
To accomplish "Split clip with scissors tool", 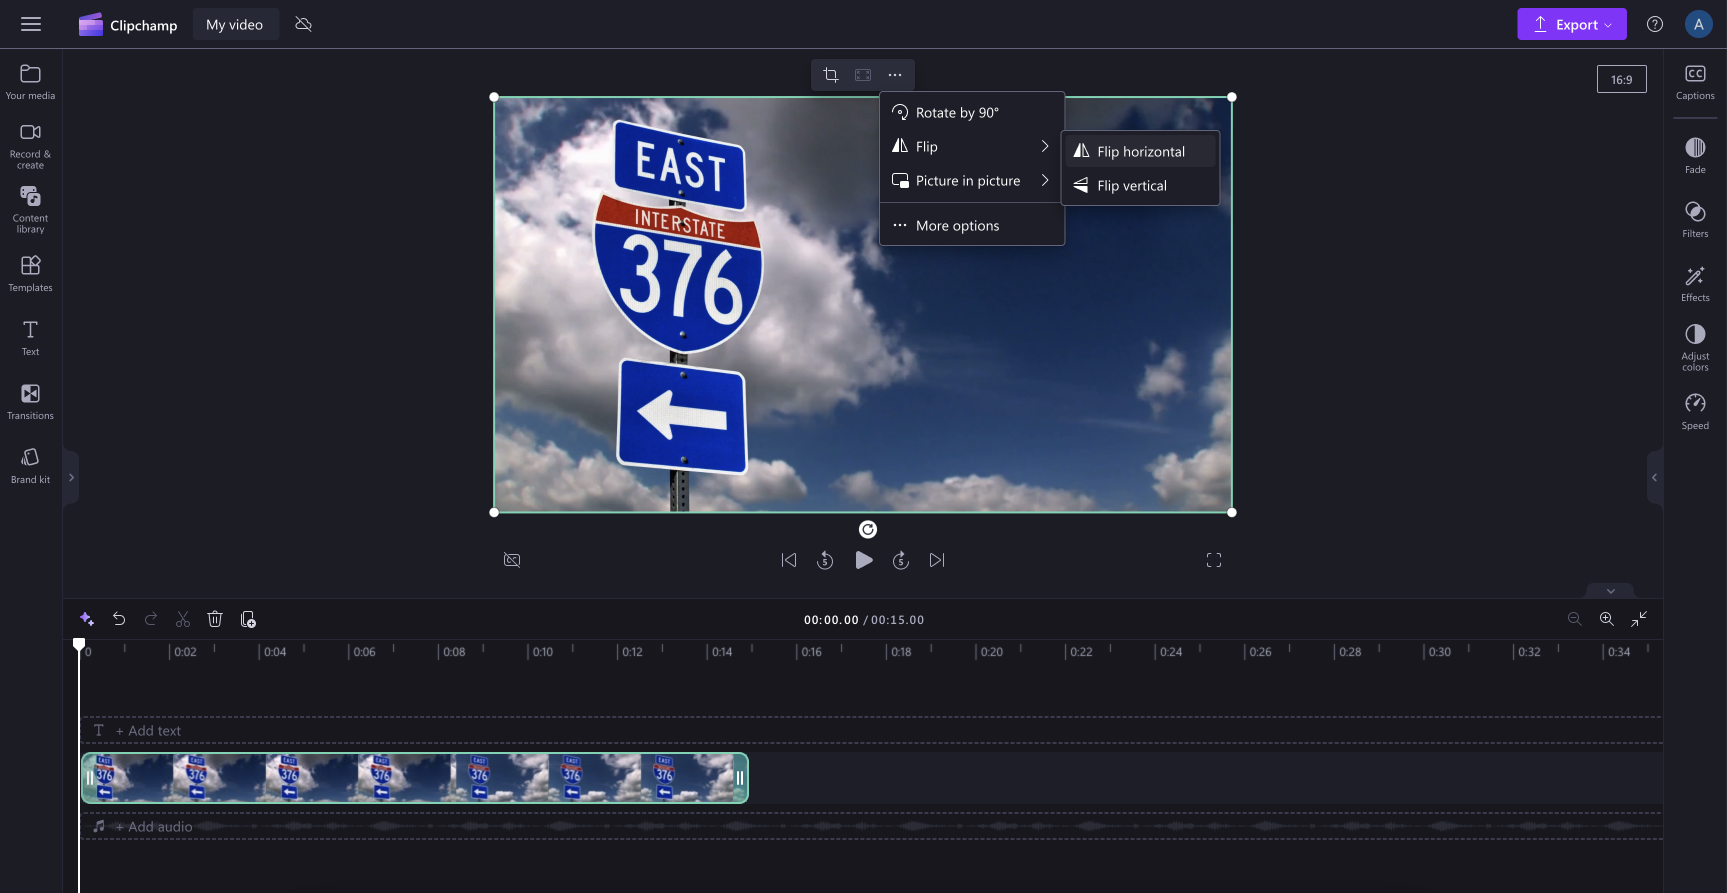I will (x=183, y=619).
